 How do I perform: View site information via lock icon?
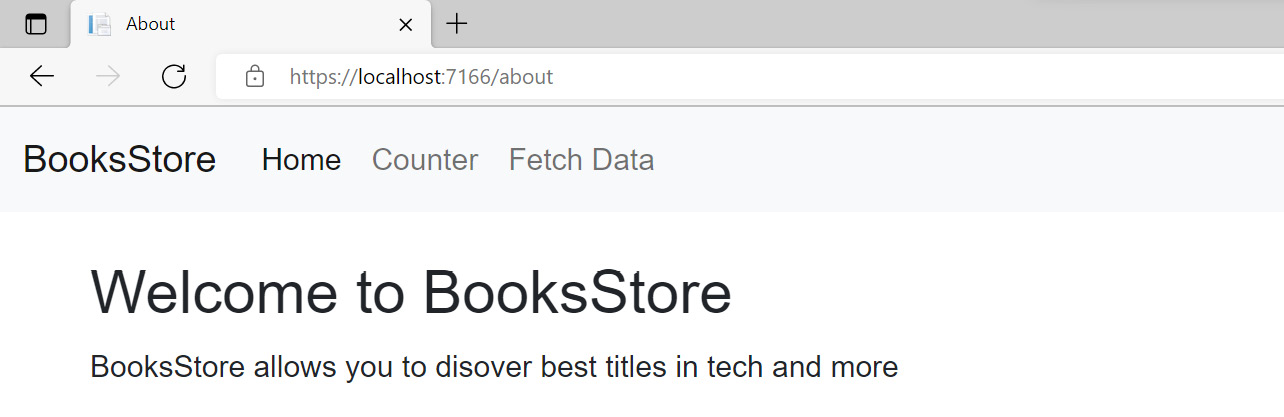coord(255,76)
